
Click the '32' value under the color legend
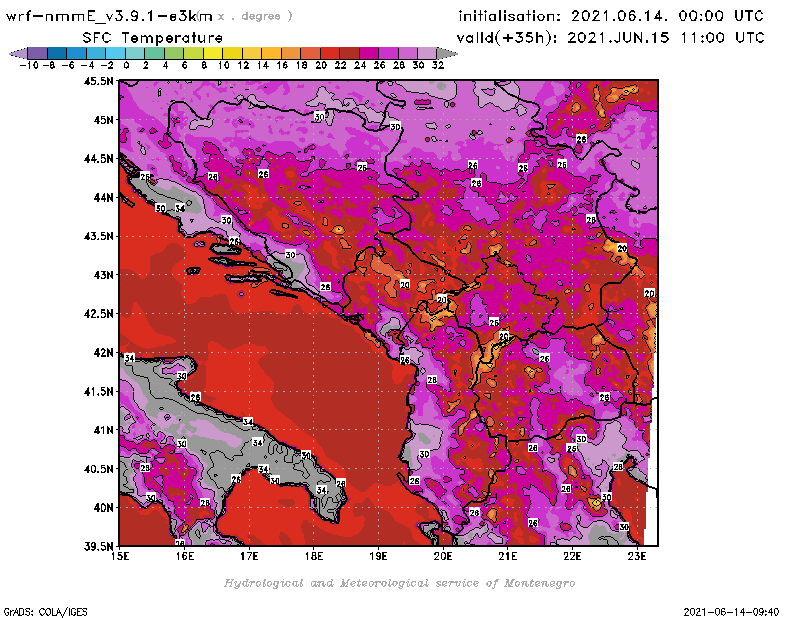click(438, 66)
